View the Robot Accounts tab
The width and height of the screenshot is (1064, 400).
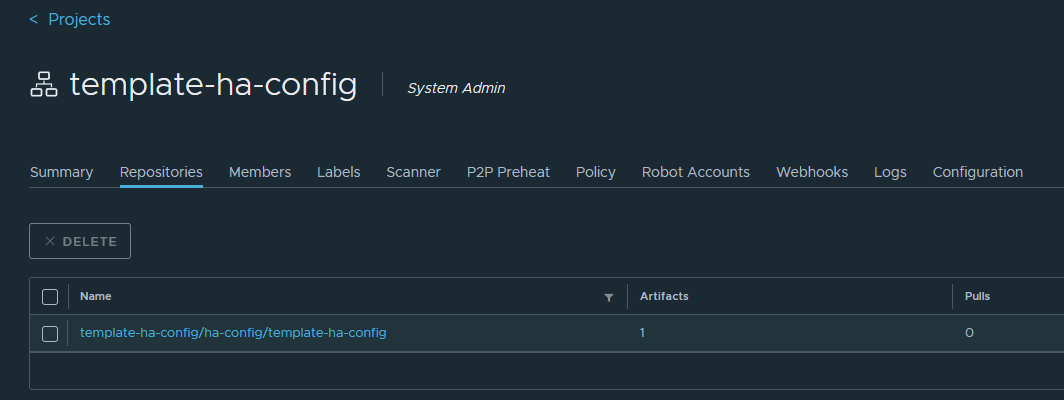tap(695, 172)
